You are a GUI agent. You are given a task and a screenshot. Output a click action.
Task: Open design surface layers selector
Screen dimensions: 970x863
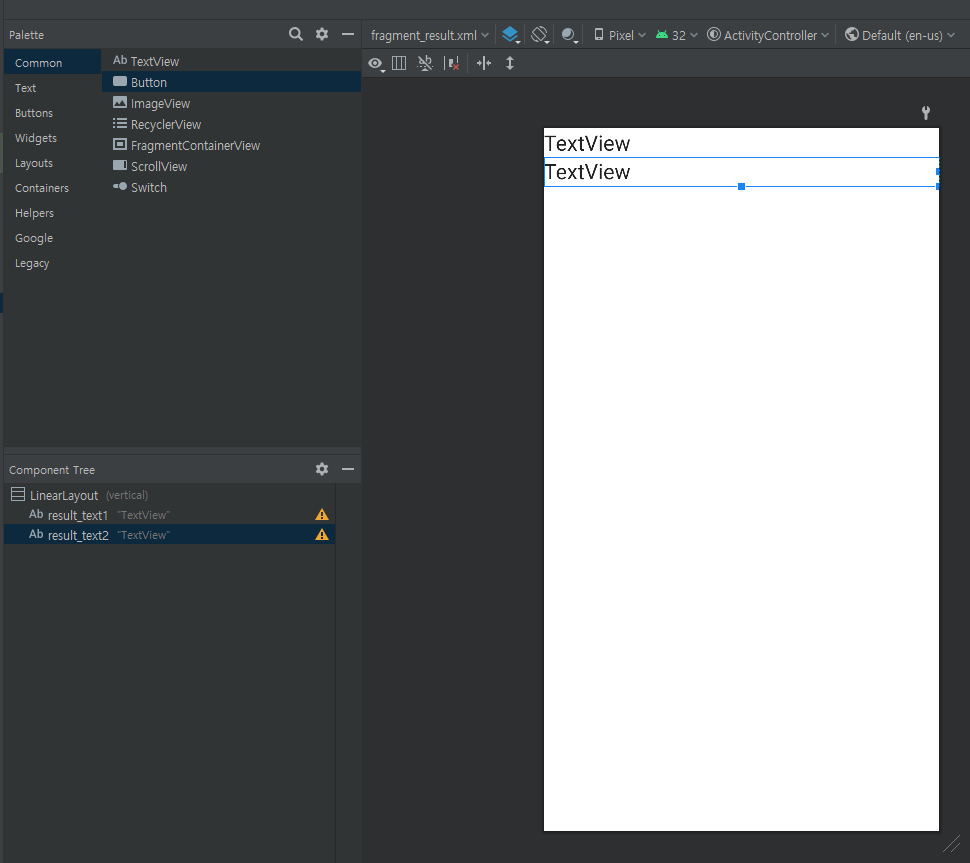tap(510, 35)
